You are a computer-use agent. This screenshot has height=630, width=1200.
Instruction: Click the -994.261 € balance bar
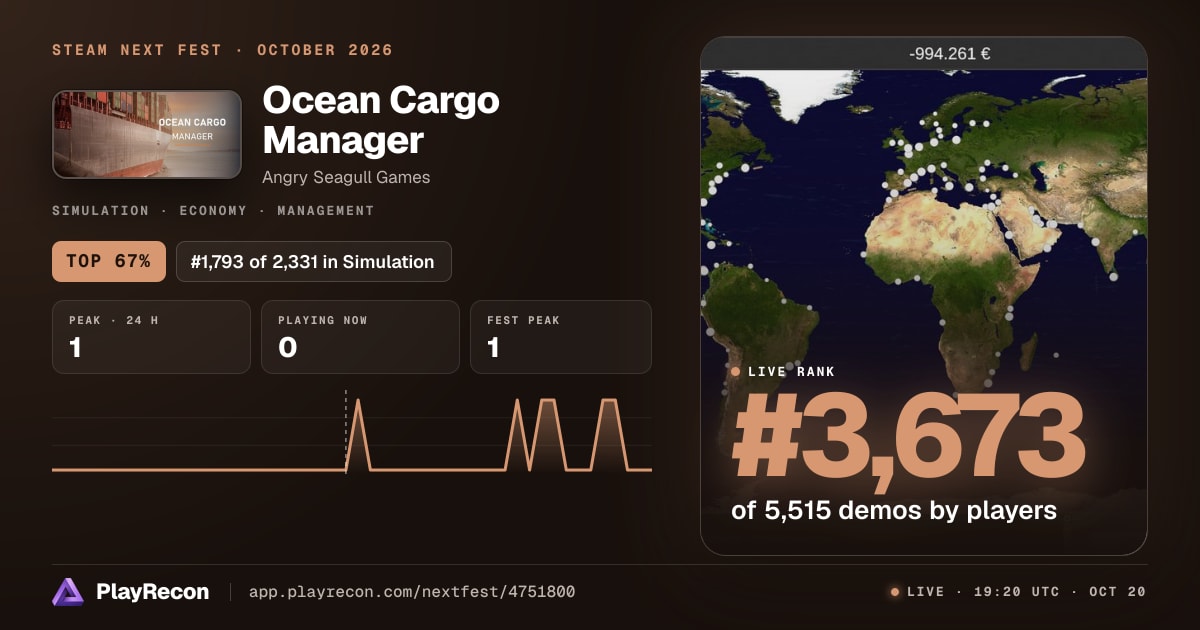pos(924,54)
